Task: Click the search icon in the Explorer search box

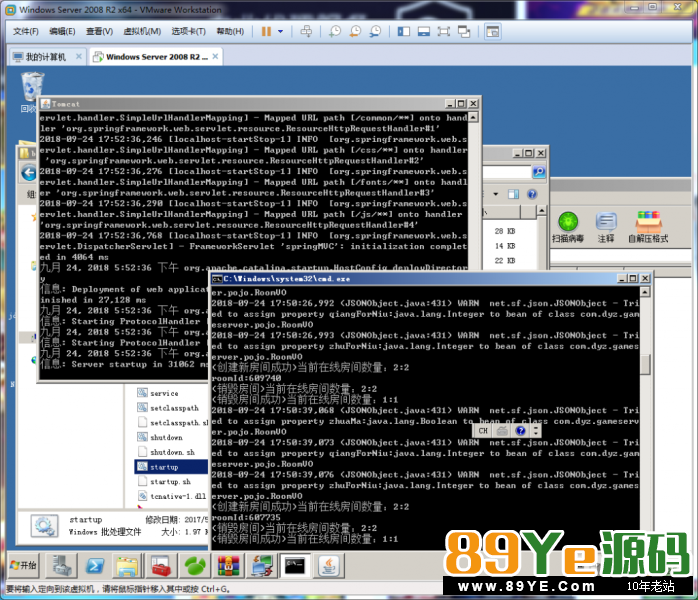Action: click(539, 172)
